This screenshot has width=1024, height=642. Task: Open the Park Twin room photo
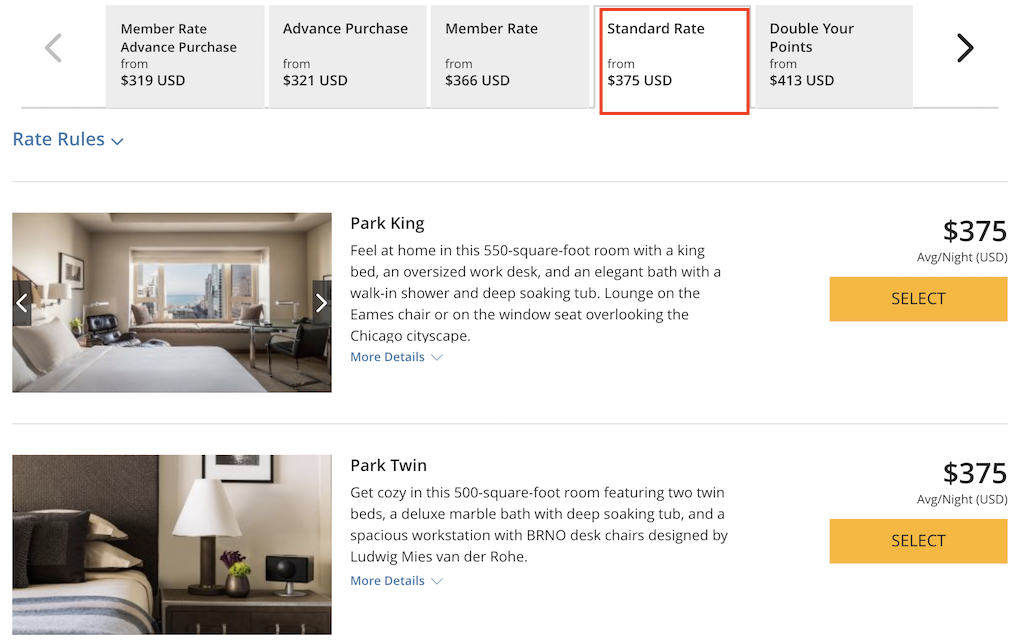(x=172, y=545)
